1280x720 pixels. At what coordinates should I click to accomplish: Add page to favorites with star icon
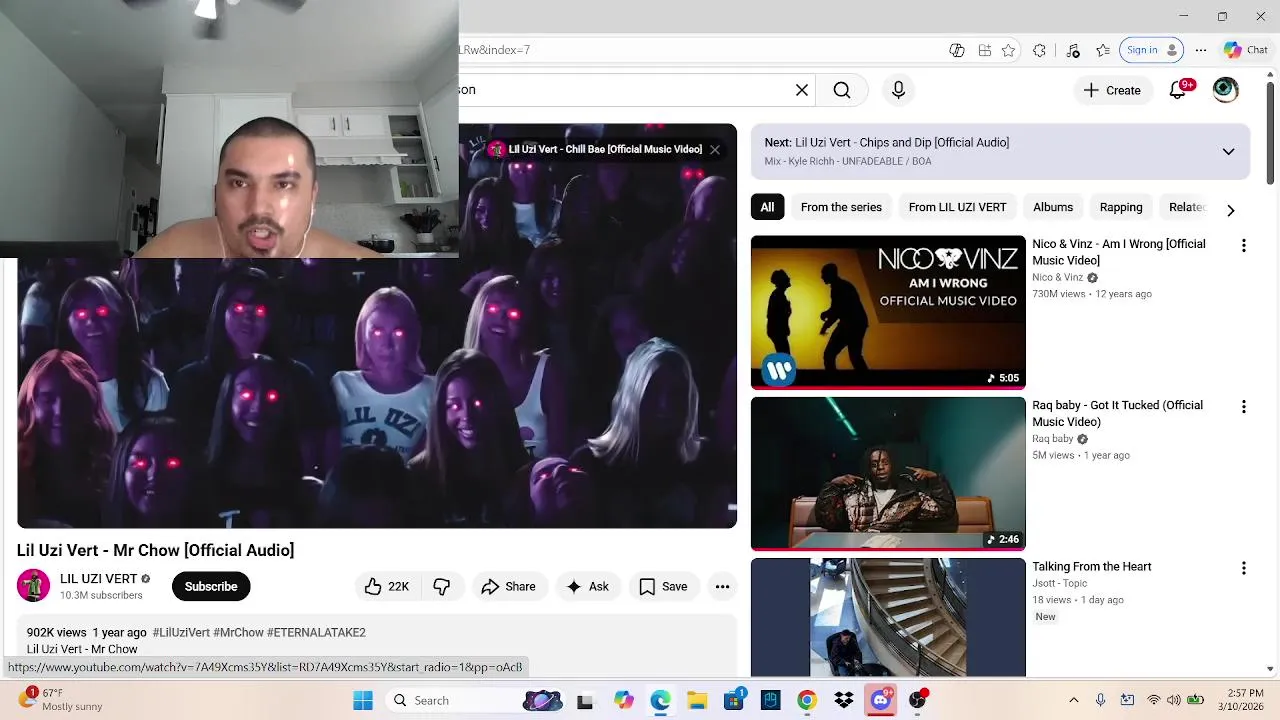click(x=1008, y=50)
